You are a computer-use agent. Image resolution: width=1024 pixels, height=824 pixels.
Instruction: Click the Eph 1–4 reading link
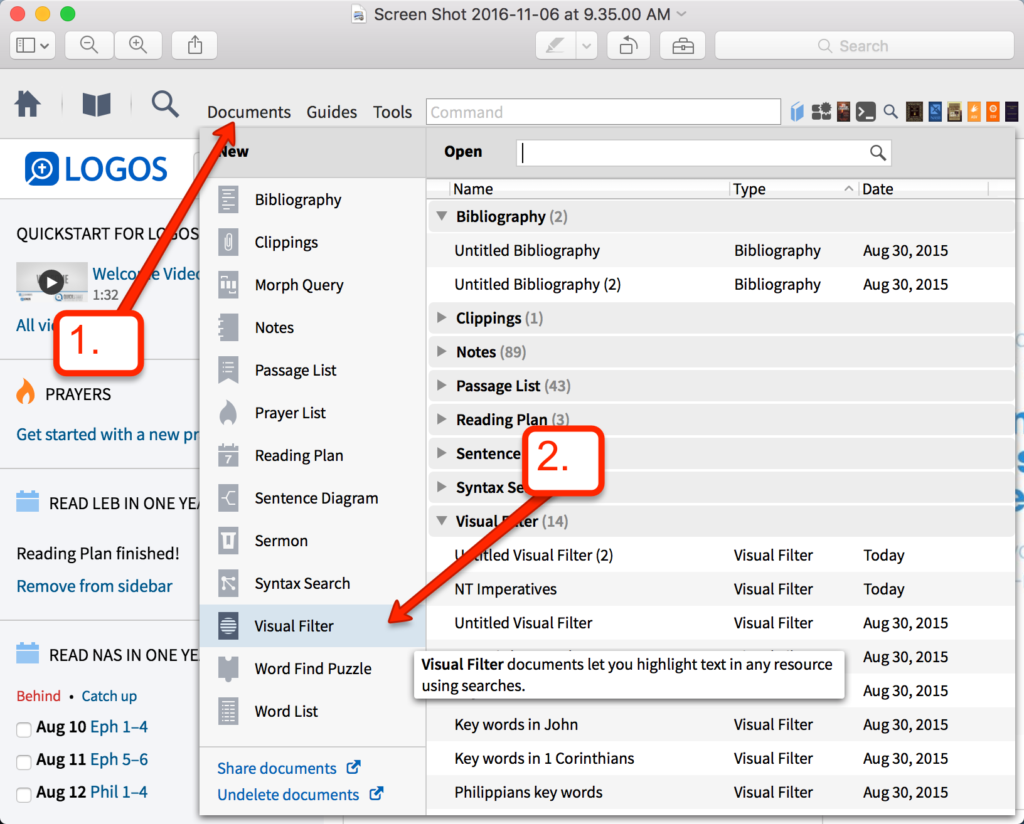[x=119, y=727]
